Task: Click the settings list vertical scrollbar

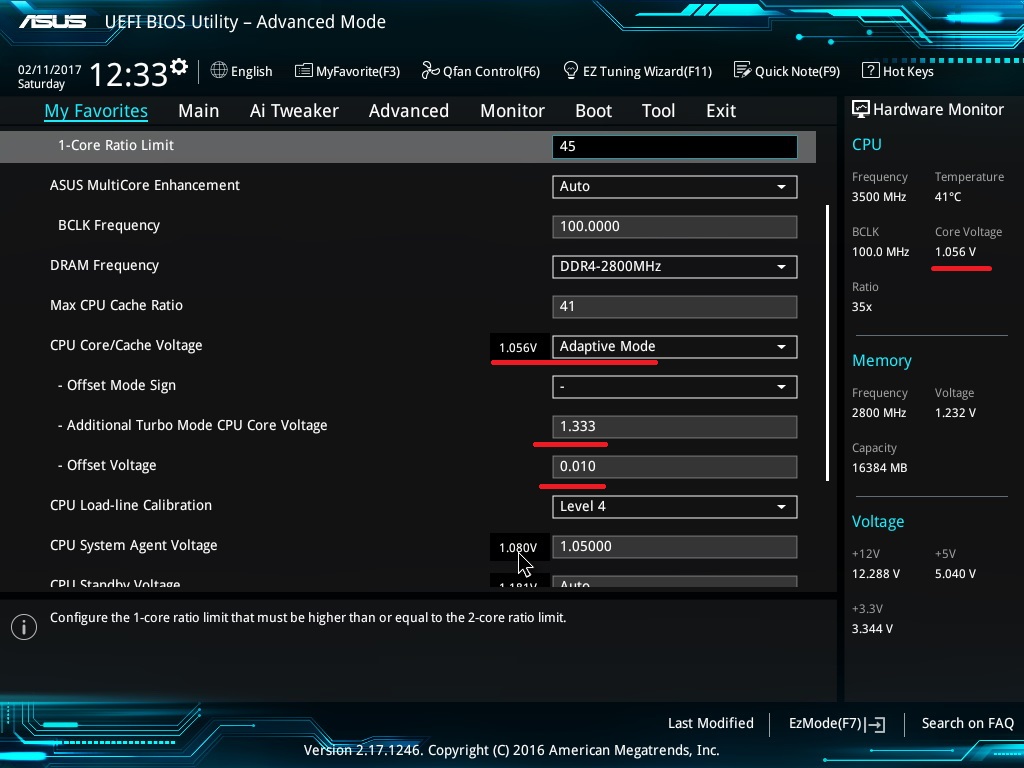Action: [x=827, y=343]
